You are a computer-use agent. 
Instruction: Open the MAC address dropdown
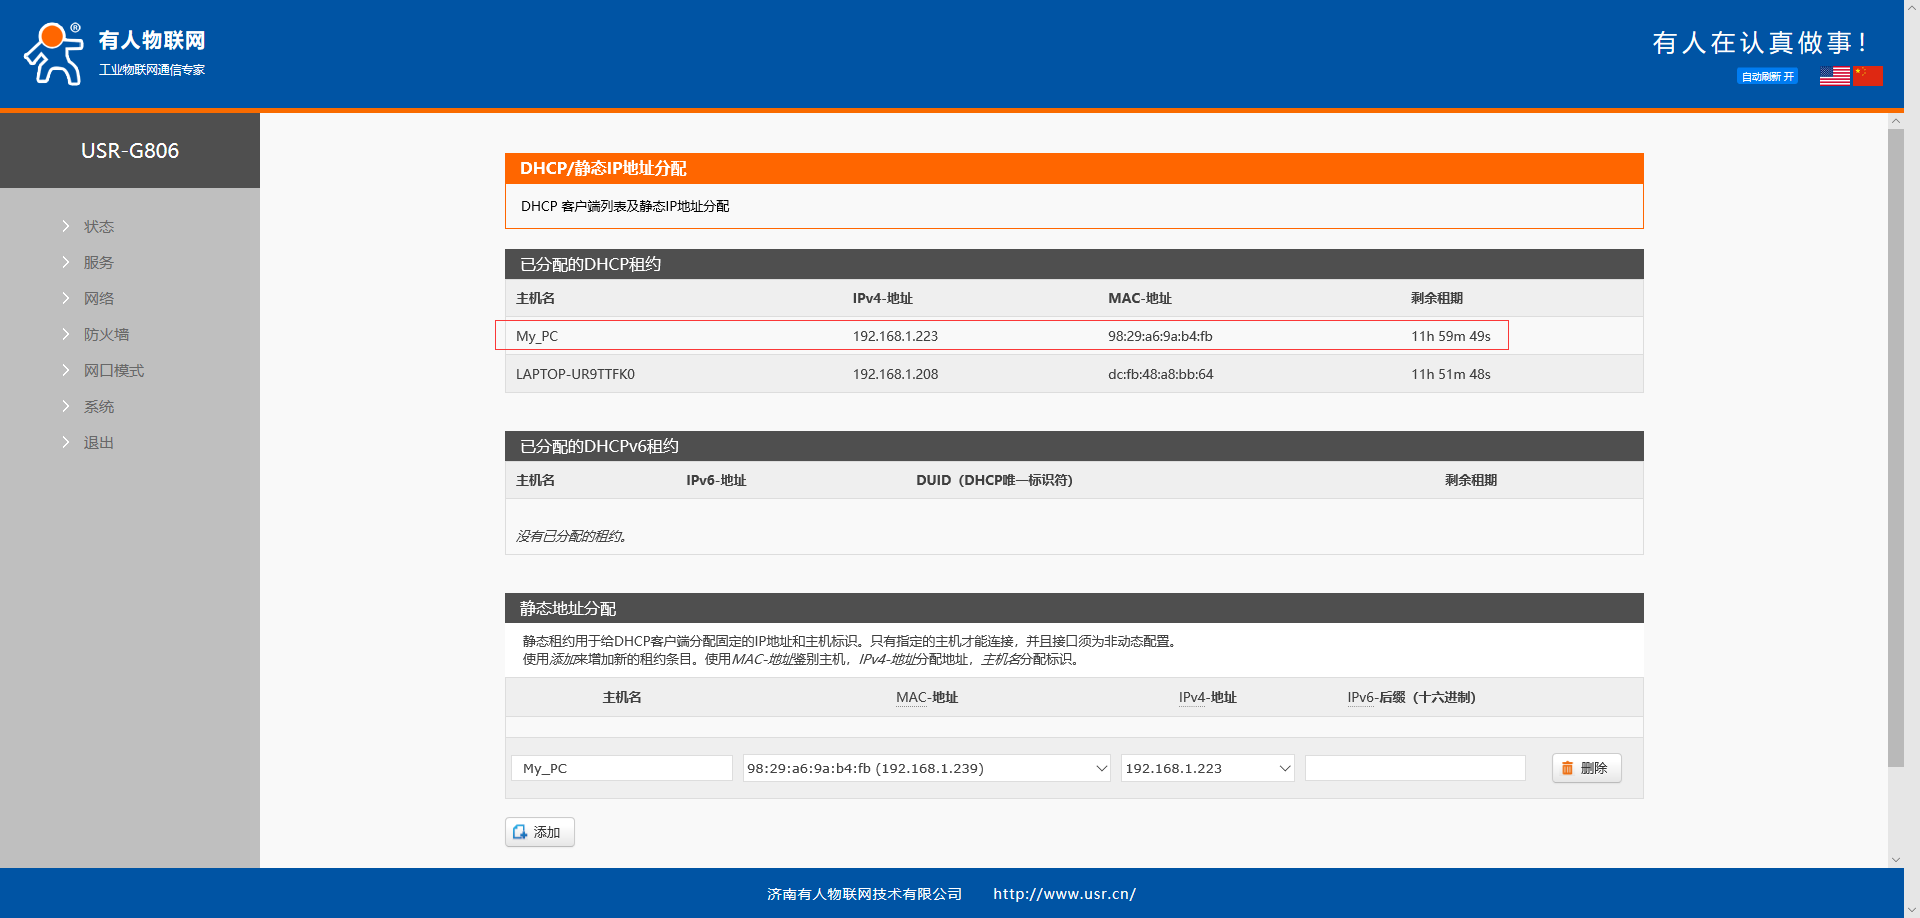pyautogui.click(x=926, y=768)
